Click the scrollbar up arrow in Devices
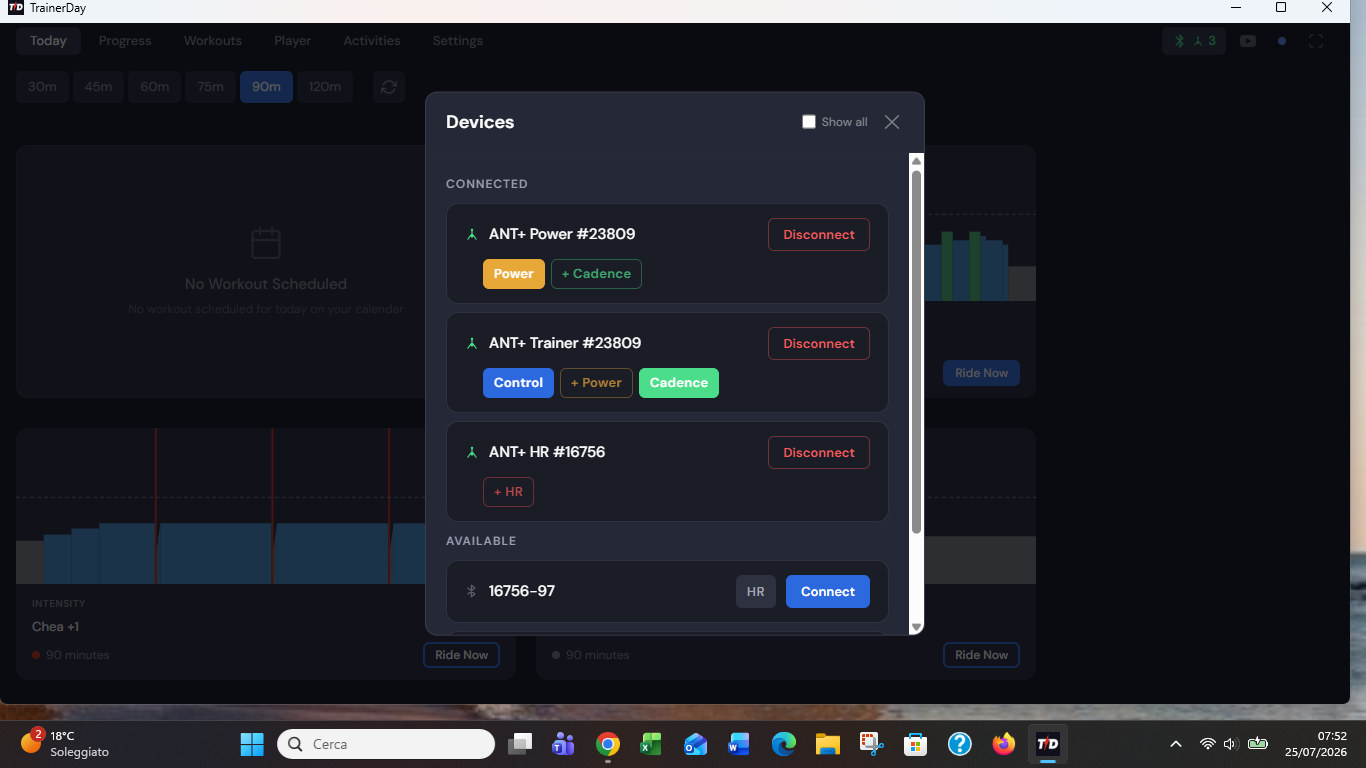Screen dimensions: 1366x768 [x=916, y=160]
